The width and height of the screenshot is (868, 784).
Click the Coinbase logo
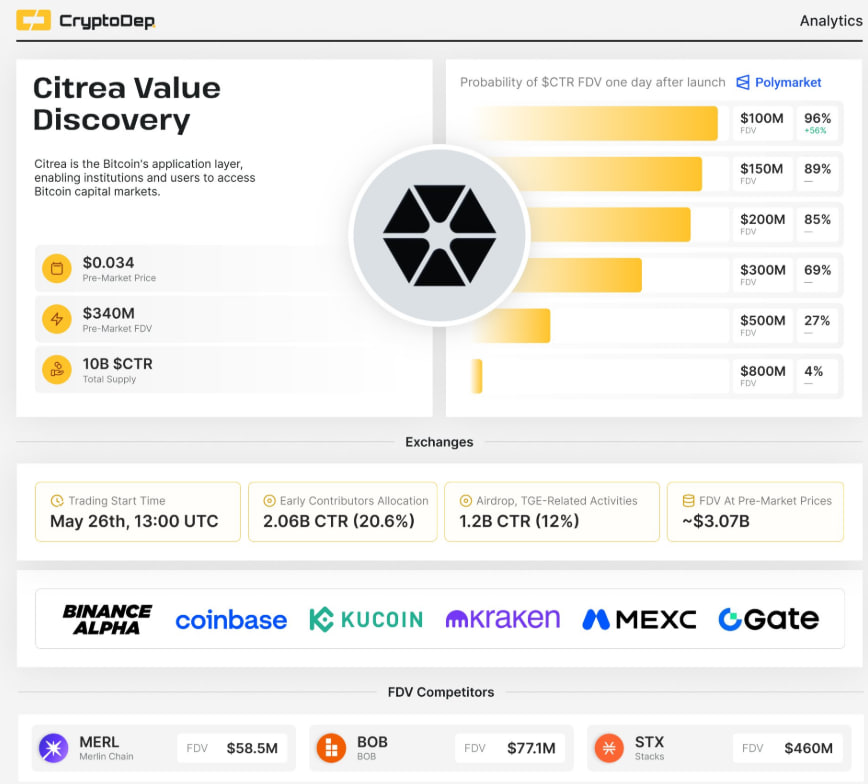coord(231,620)
